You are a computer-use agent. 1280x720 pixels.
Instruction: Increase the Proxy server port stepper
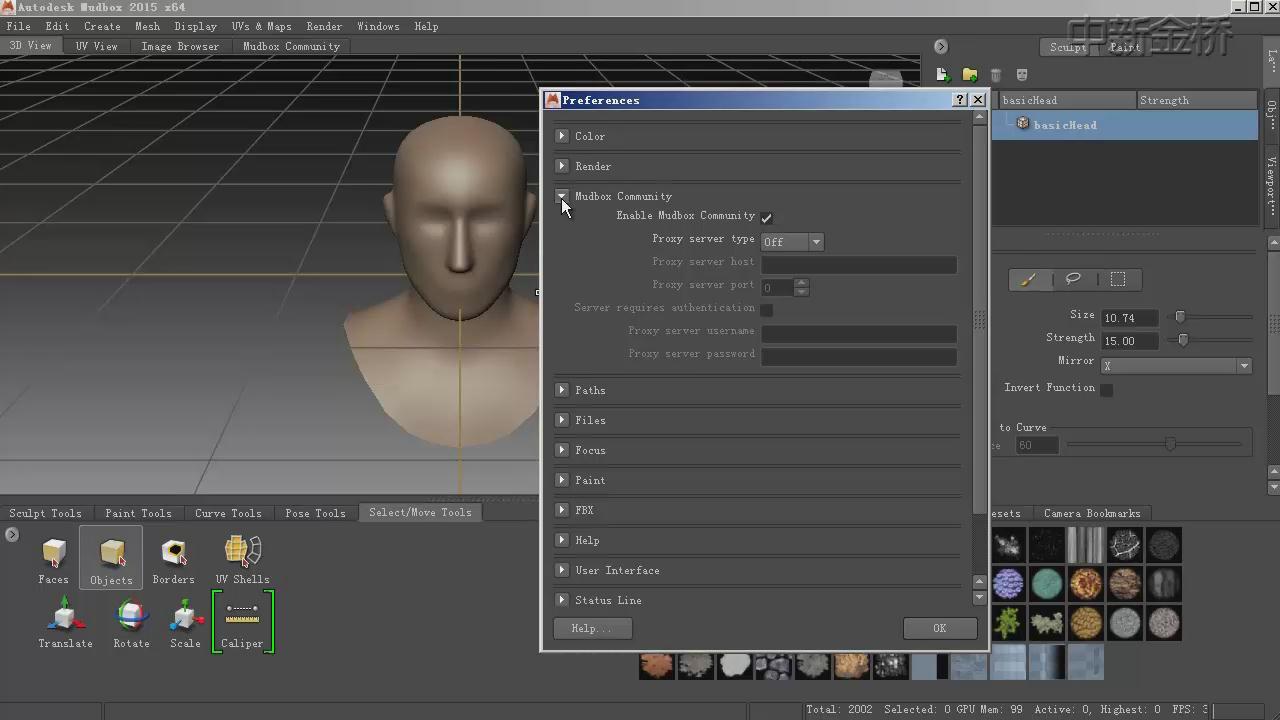pos(801,283)
